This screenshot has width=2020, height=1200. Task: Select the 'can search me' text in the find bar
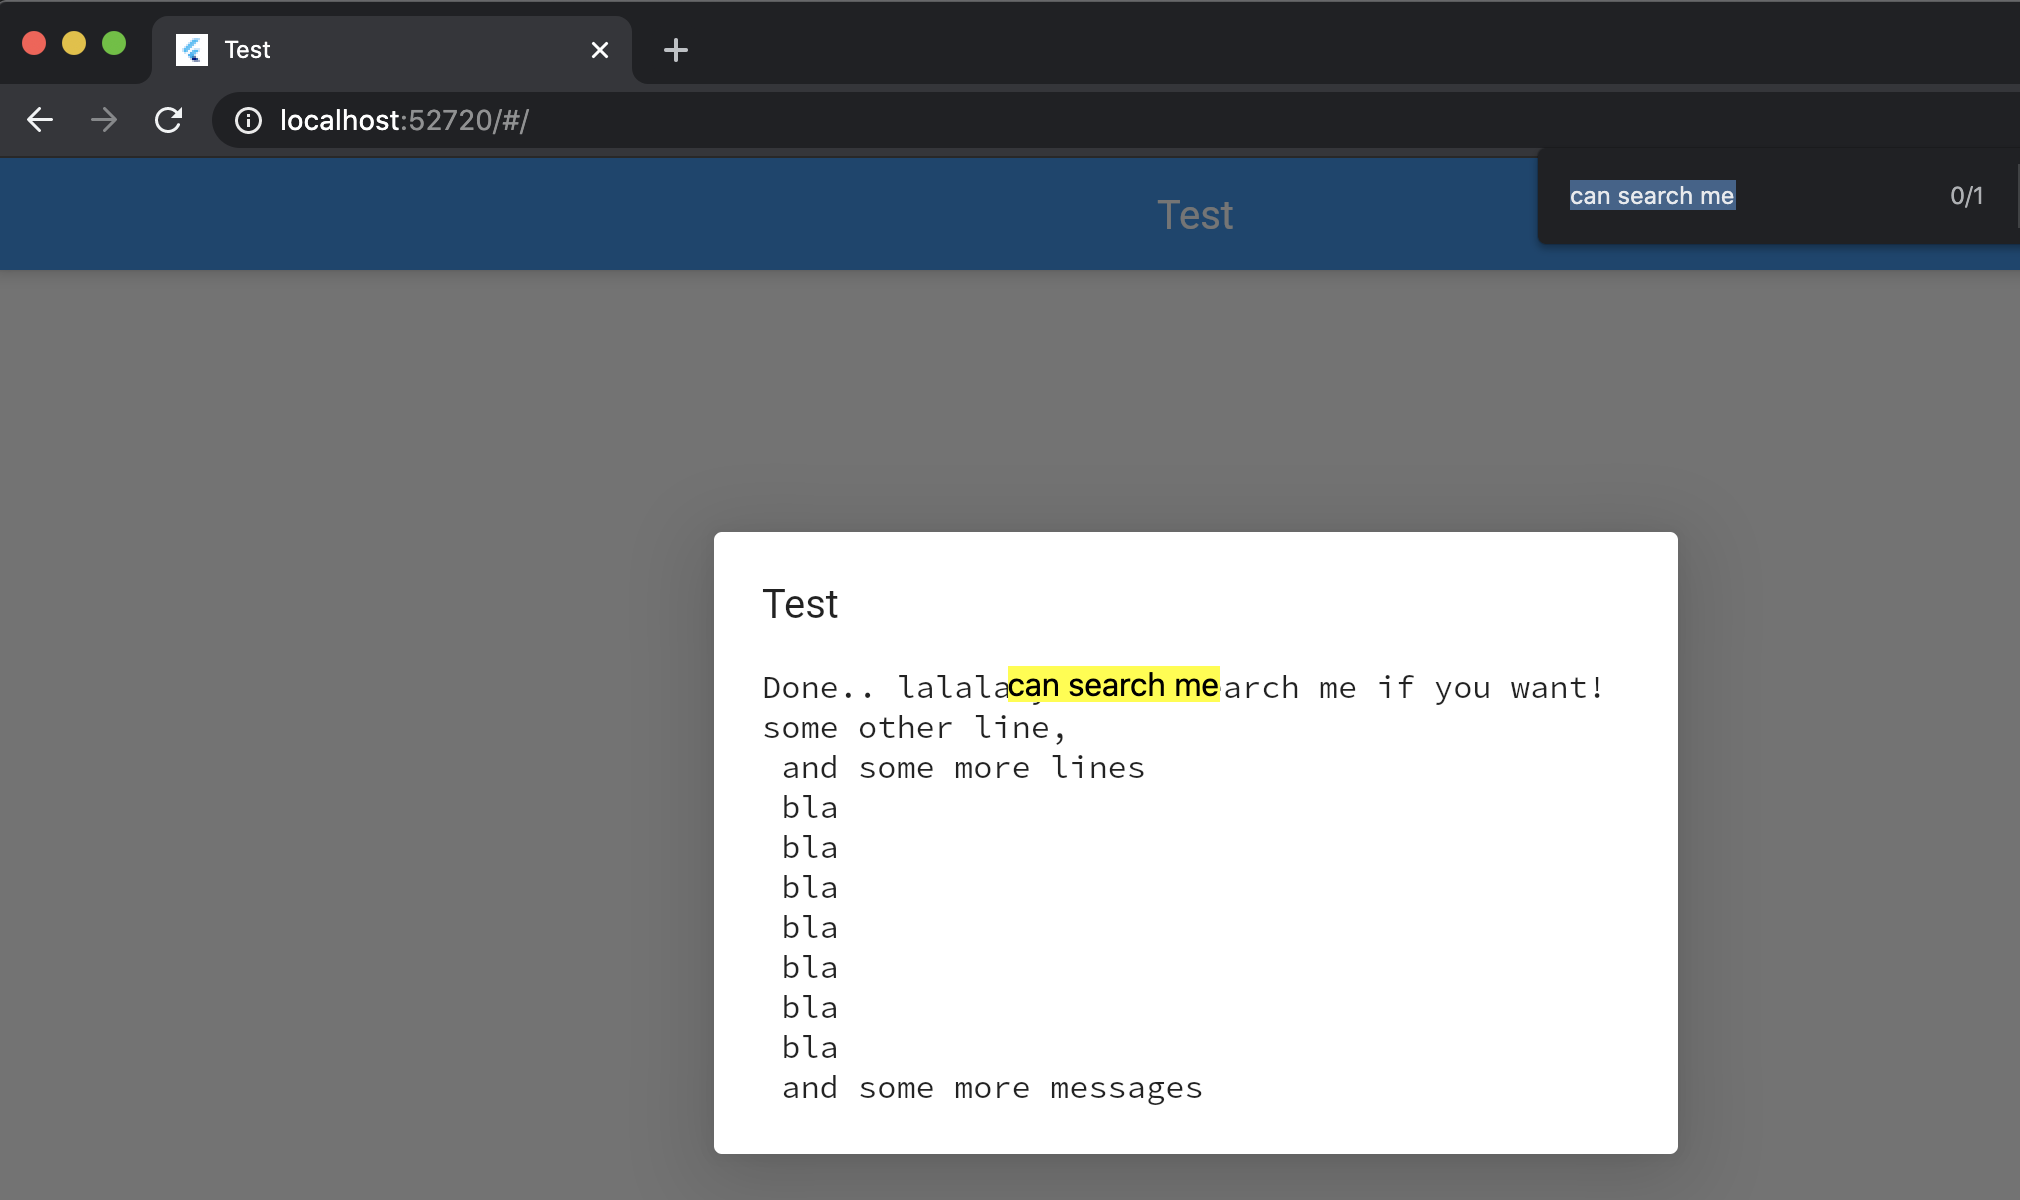point(1651,195)
